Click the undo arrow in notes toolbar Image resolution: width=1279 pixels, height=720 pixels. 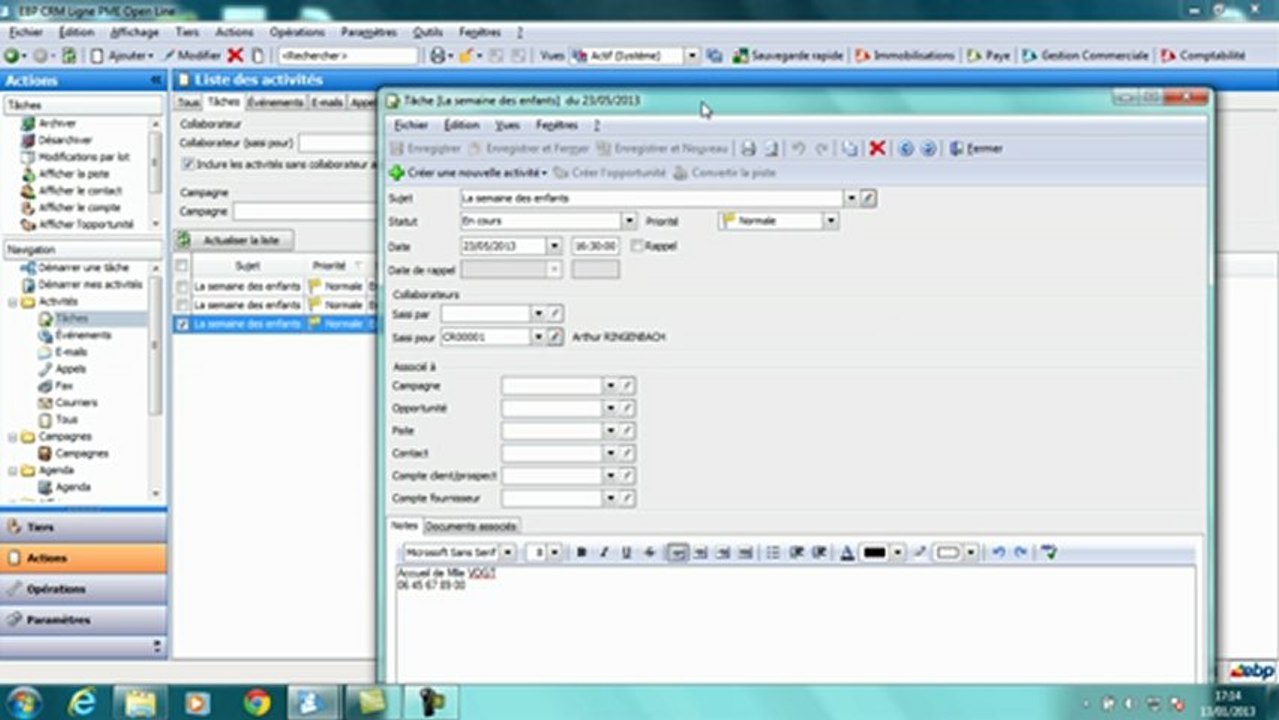(998, 552)
